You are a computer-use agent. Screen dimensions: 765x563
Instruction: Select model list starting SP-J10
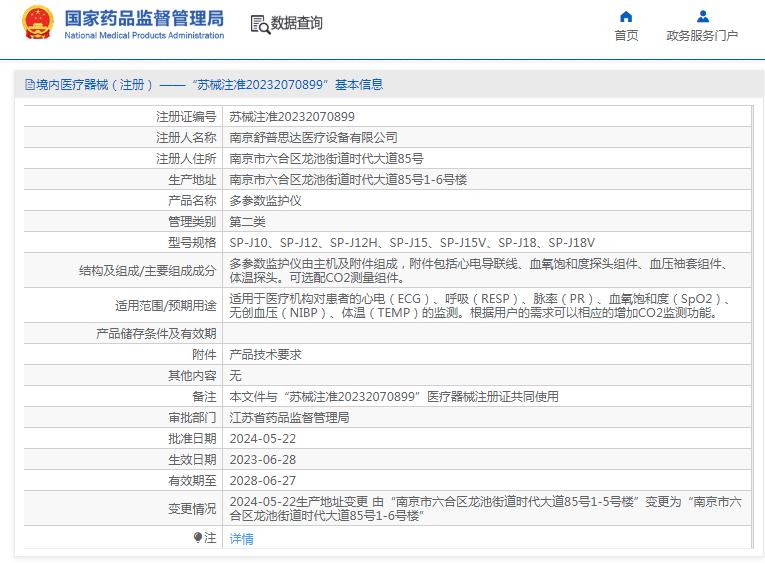(x=412, y=242)
